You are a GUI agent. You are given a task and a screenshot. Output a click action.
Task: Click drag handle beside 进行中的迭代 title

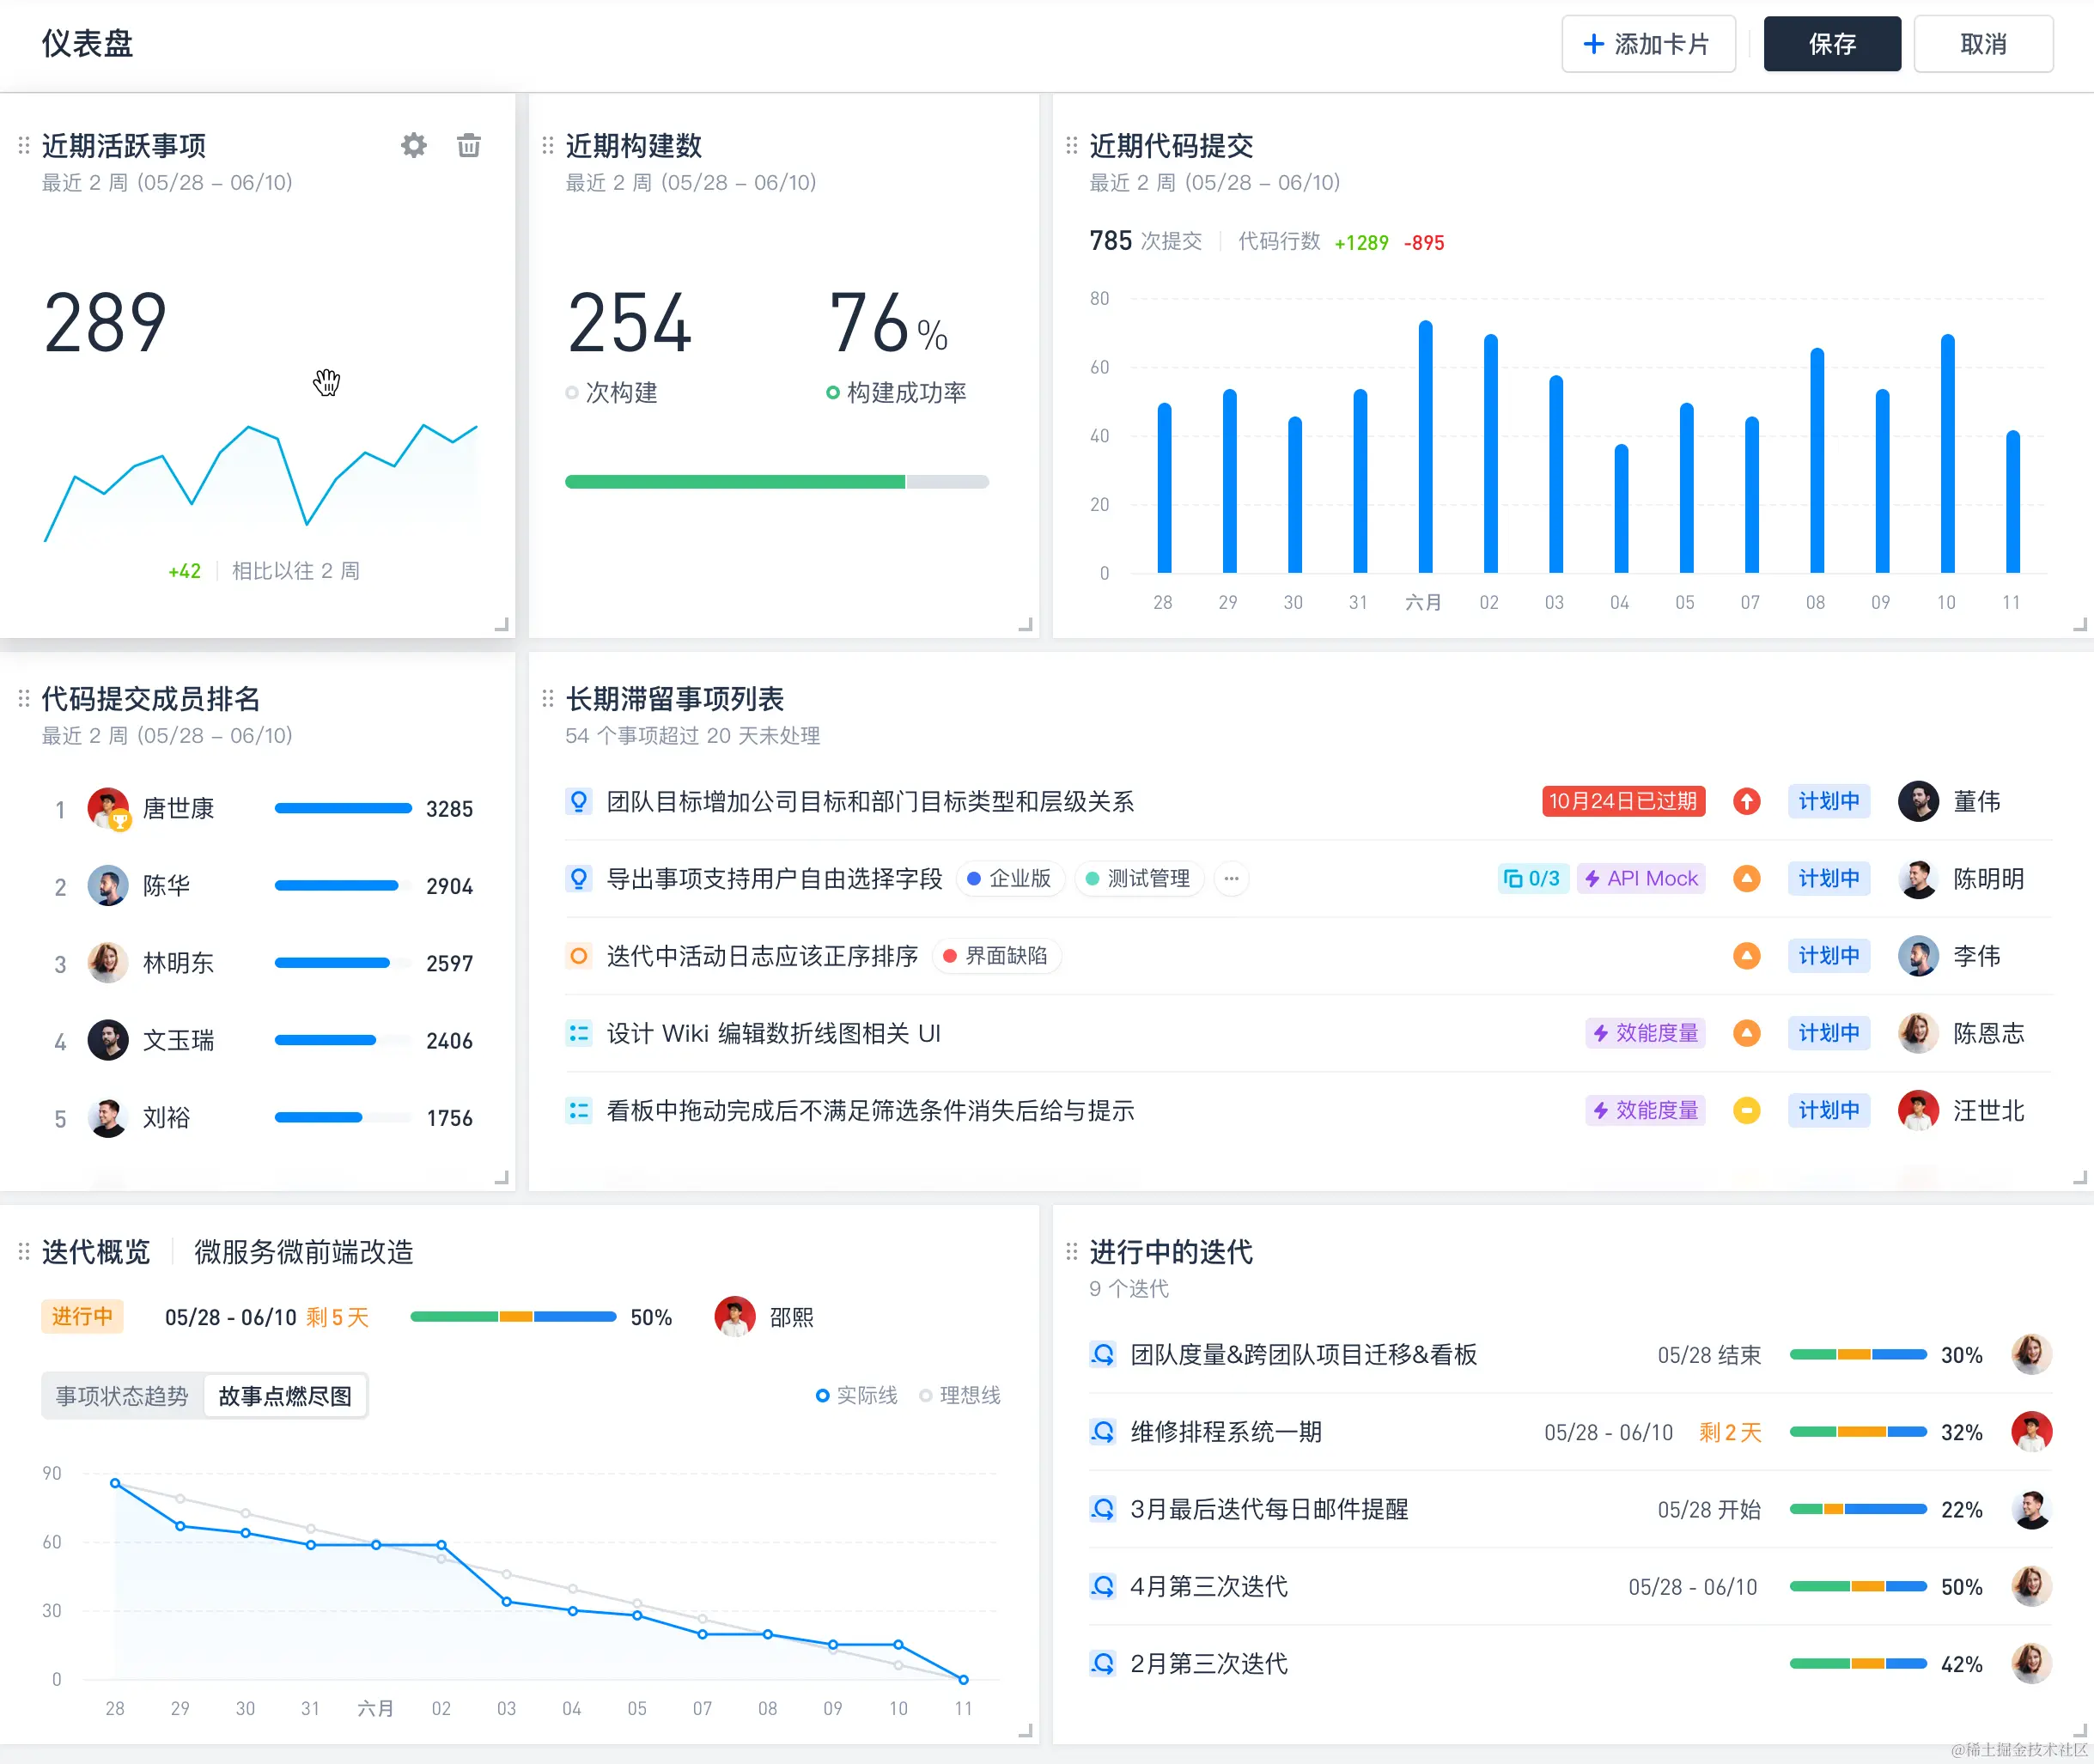(x=1071, y=1251)
